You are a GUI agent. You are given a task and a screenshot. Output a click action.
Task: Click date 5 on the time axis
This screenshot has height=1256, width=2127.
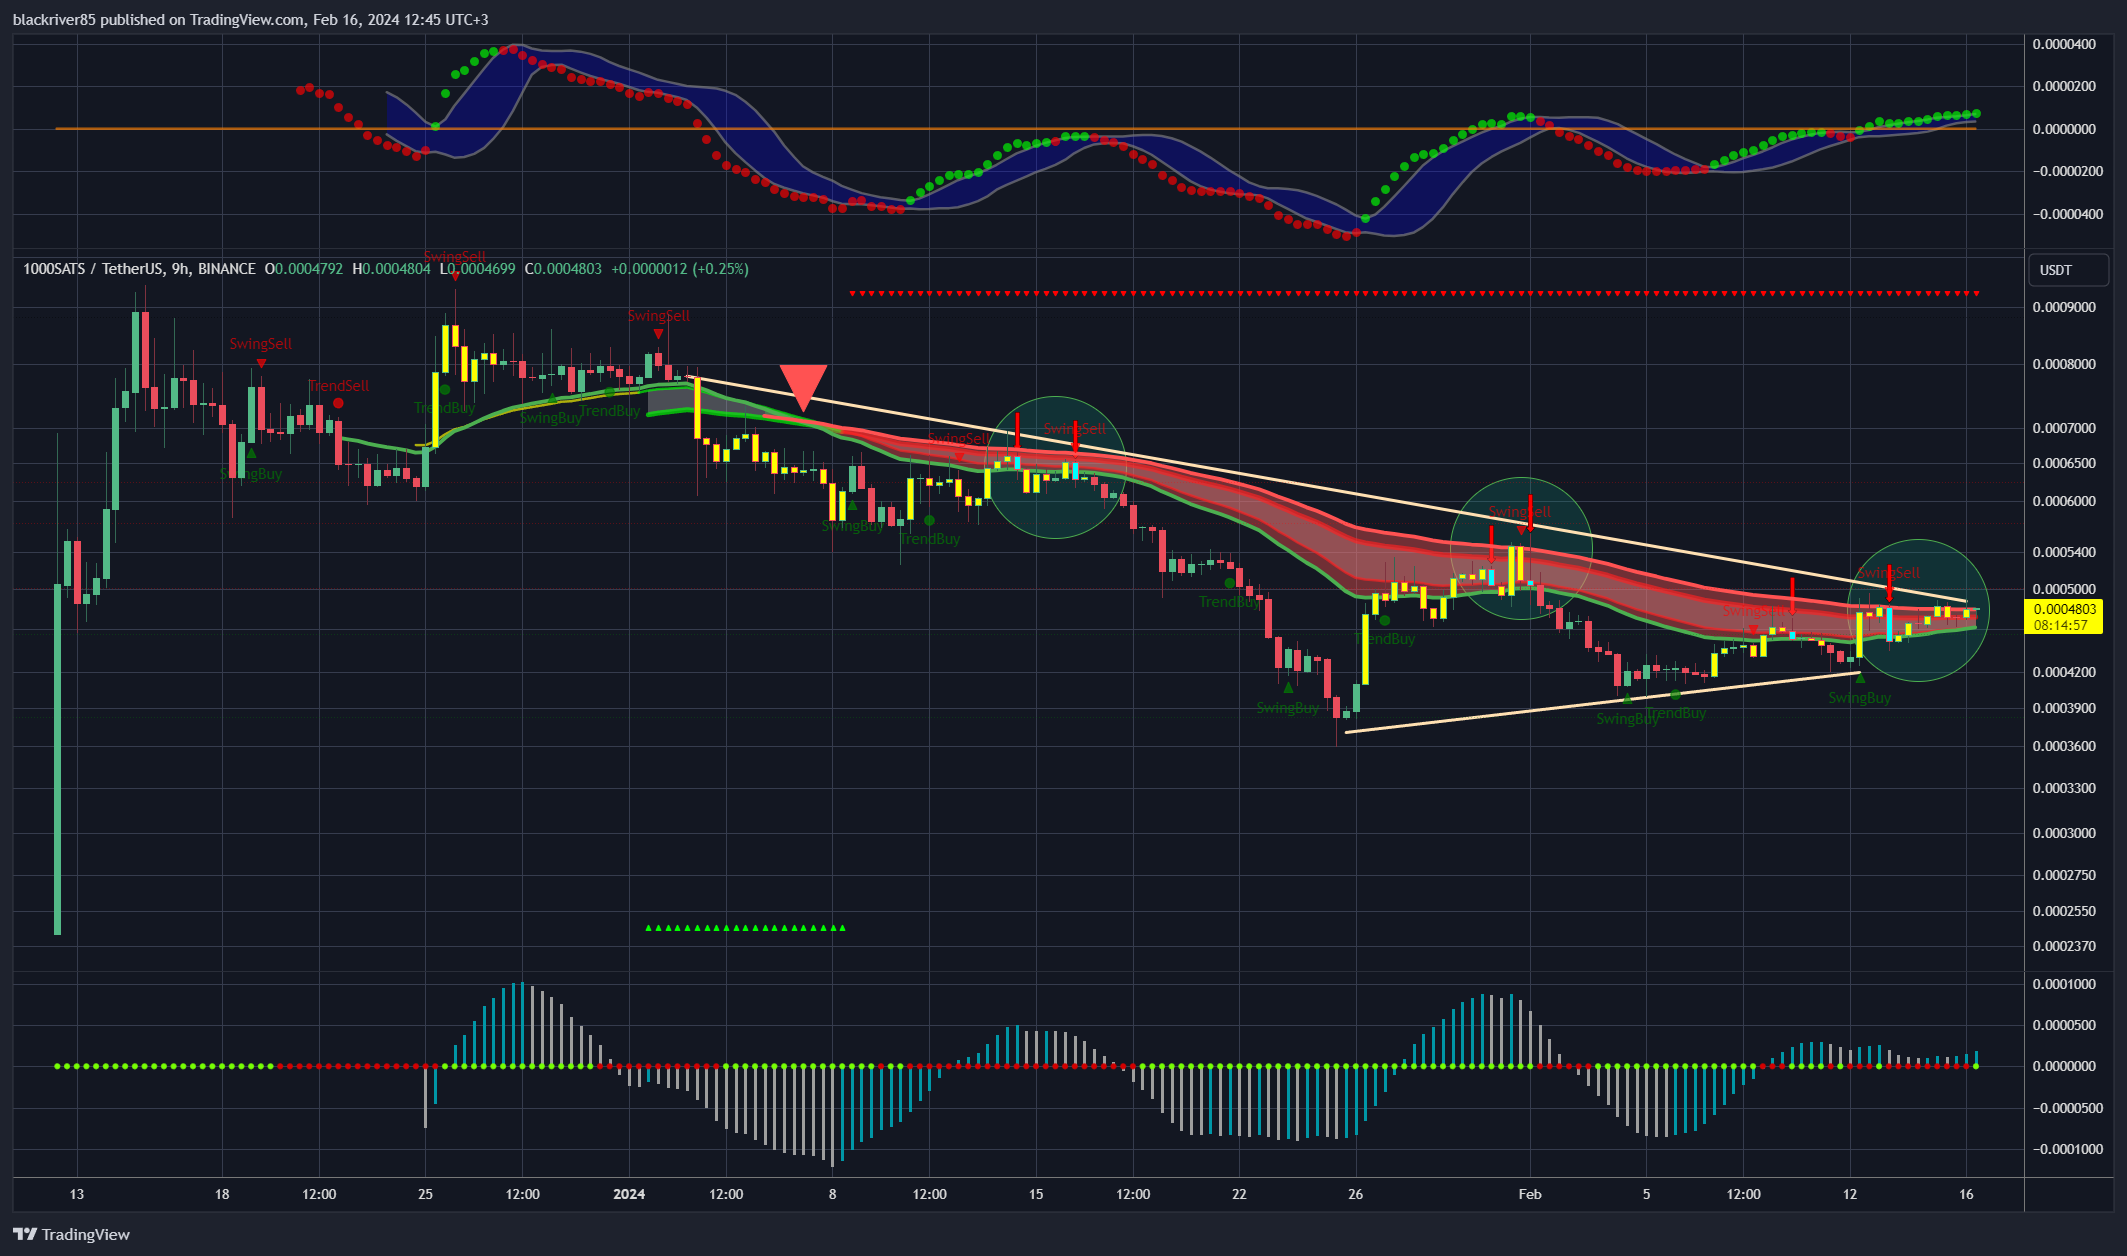point(1646,1194)
